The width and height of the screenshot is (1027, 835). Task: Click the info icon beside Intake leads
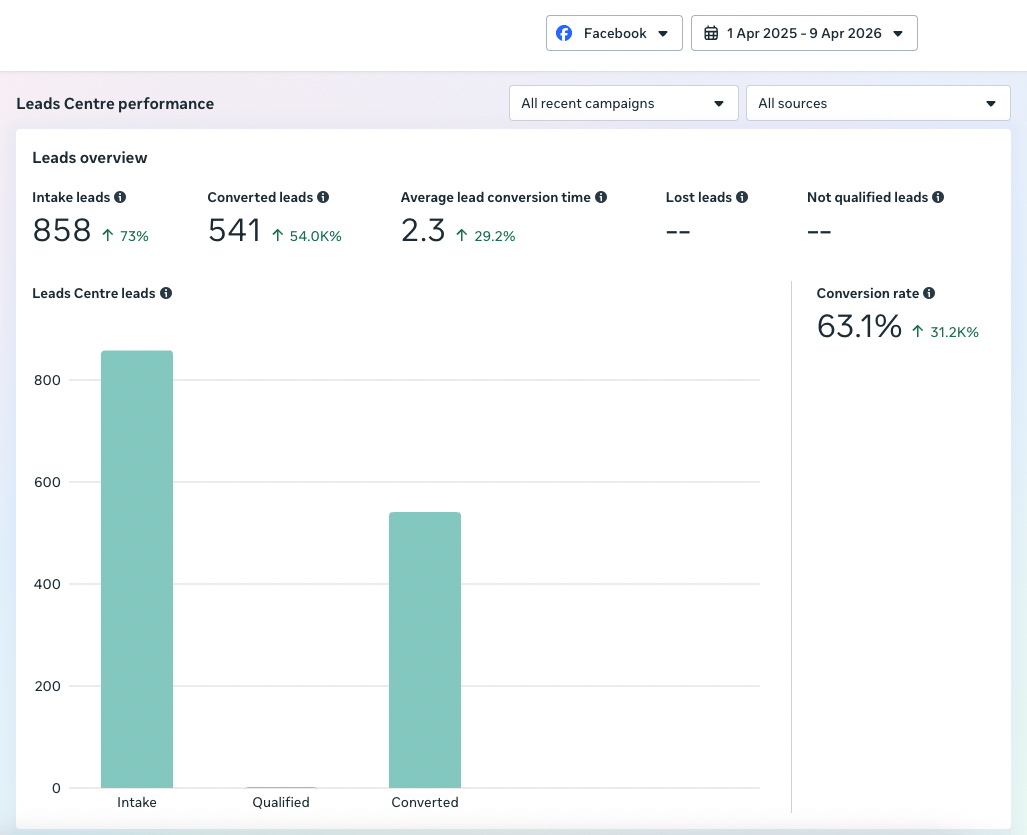click(x=120, y=197)
